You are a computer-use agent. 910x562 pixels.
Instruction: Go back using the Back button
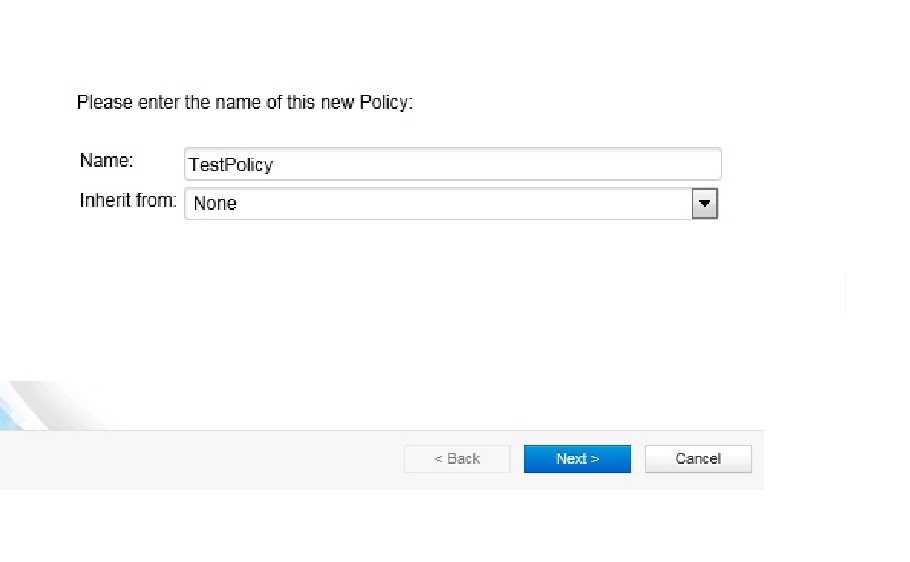457,459
